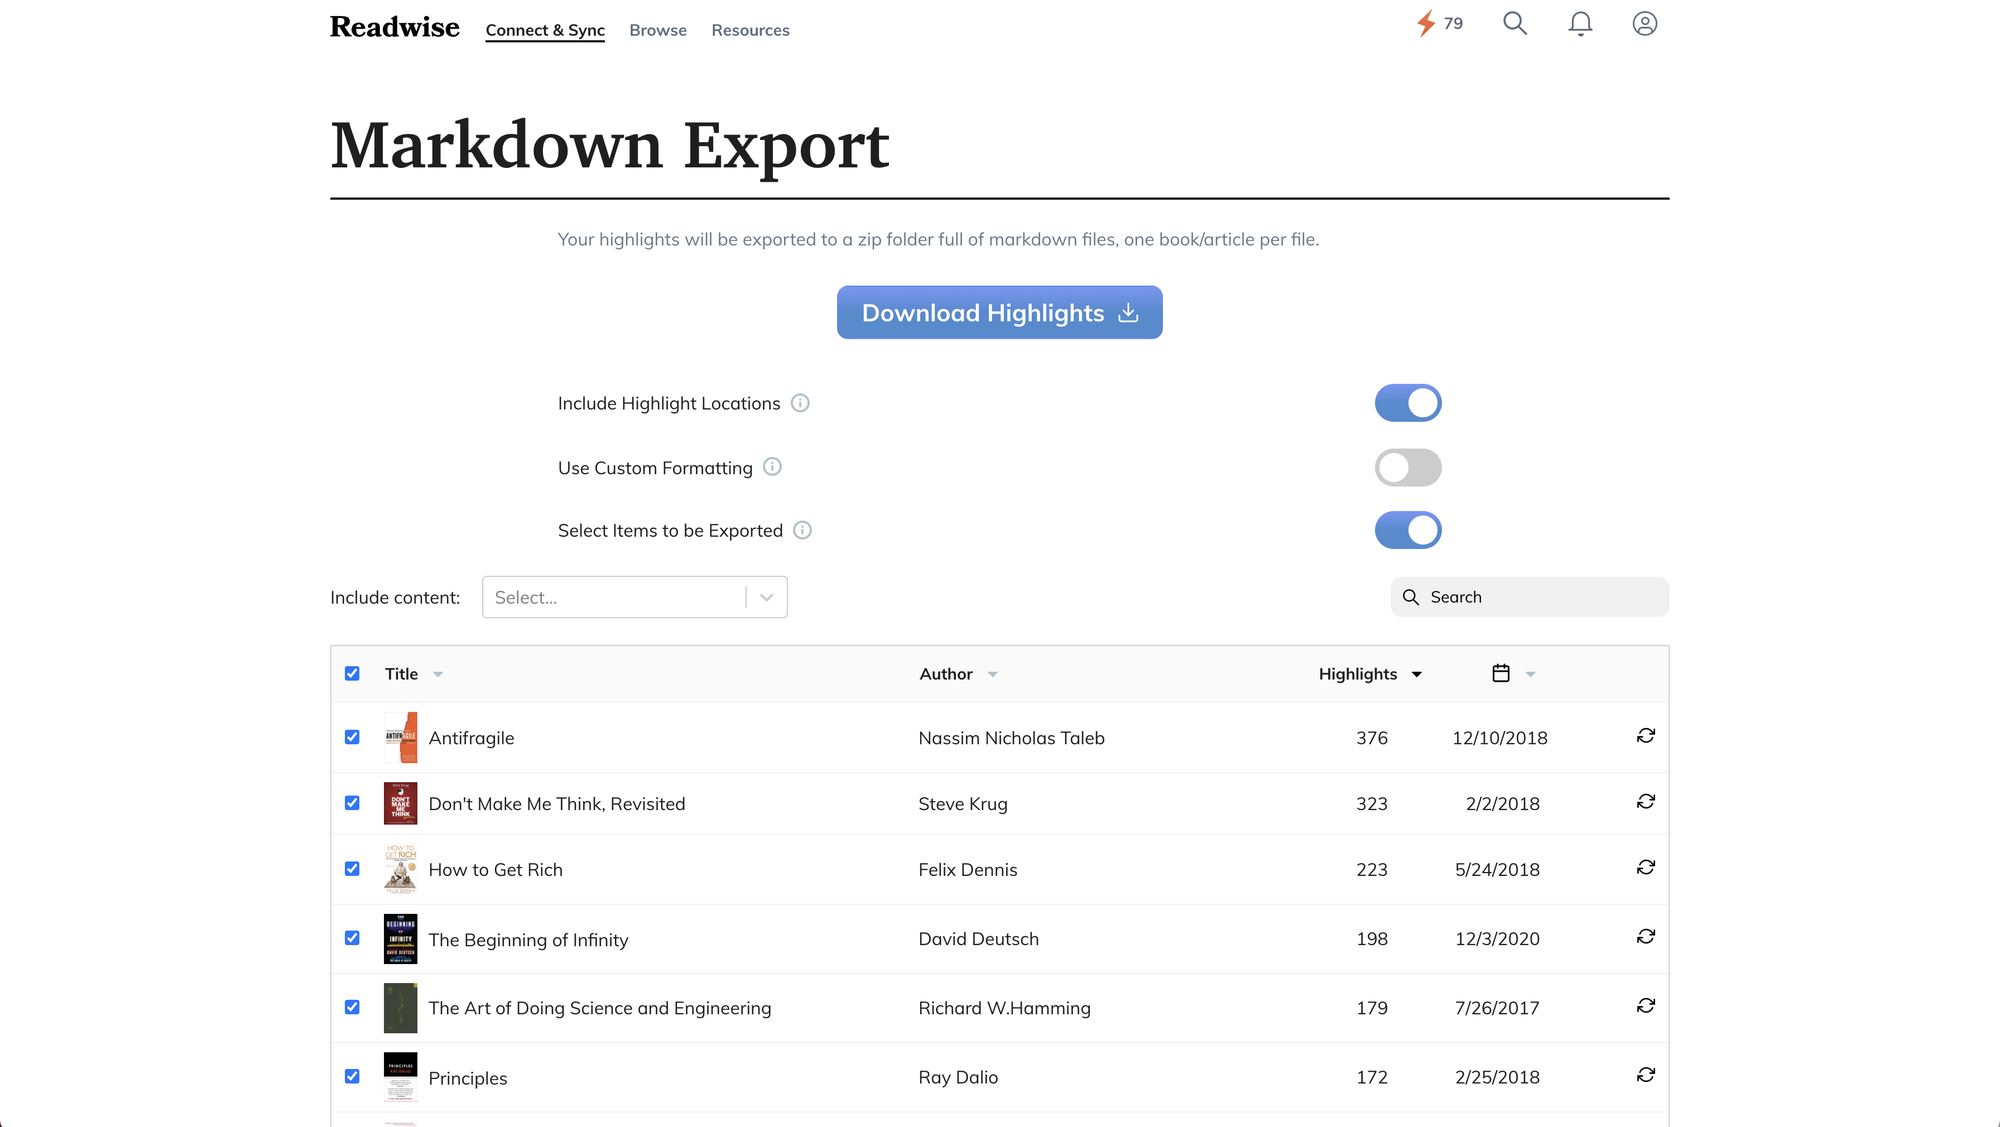The image size is (2000, 1127).
Task: Uncheck Antifragile checkbox
Action: [352, 737]
